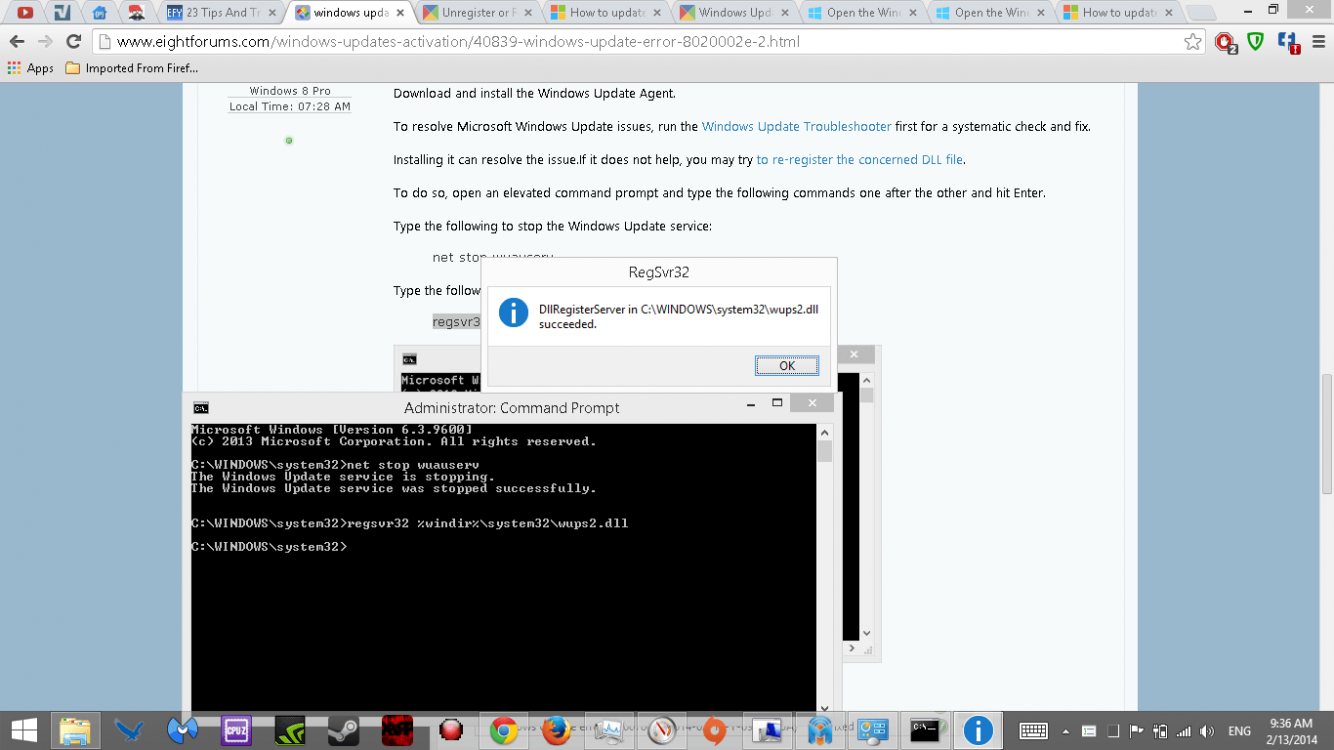The width and height of the screenshot is (1334, 750).
Task: Open Malwarebytes from the taskbar
Action: click(x=182, y=731)
